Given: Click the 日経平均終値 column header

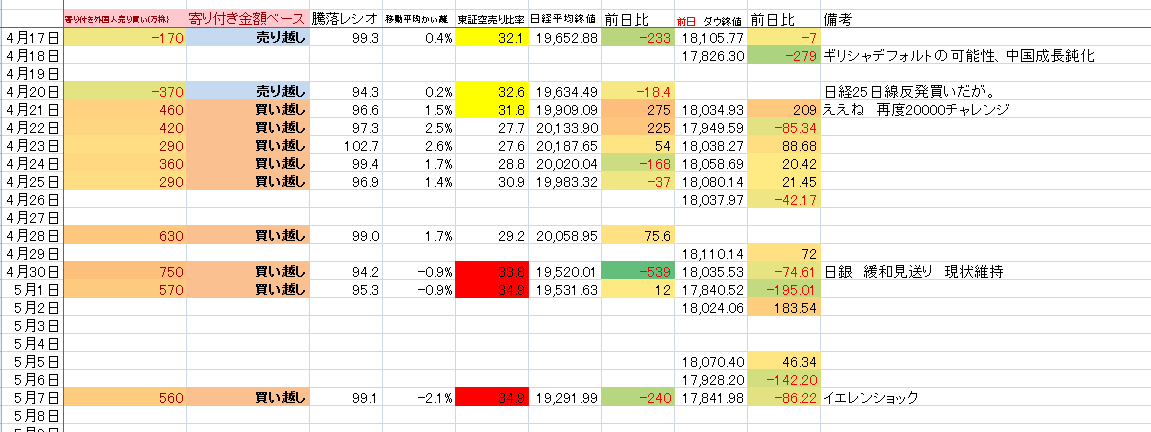Looking at the screenshot, I should point(563,19).
